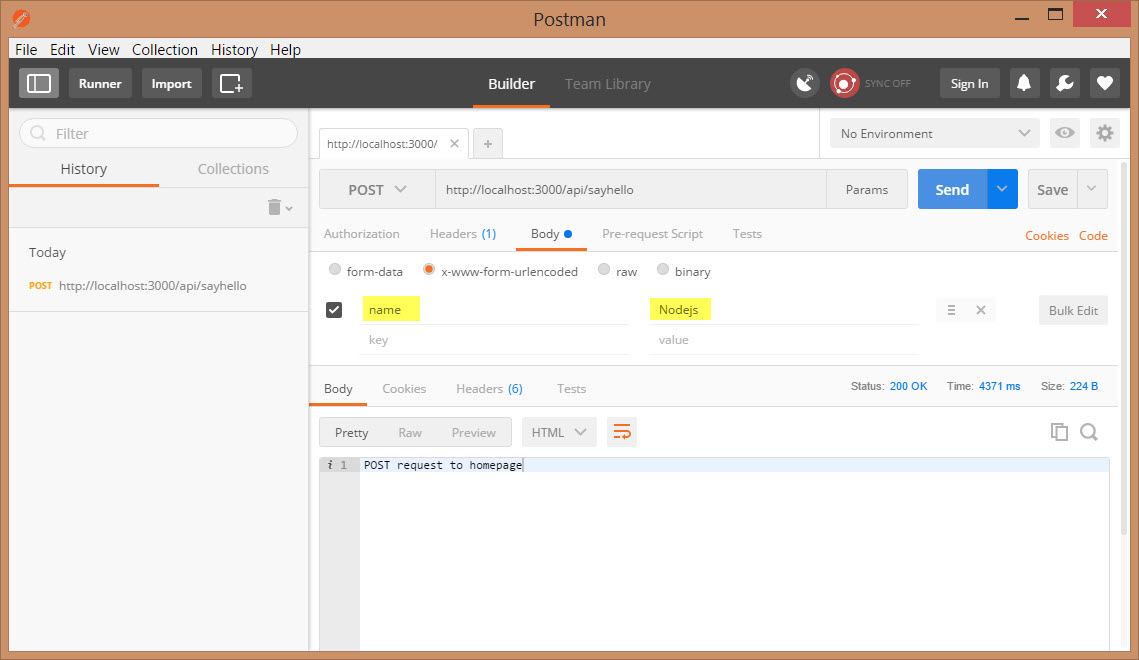Open the View menu
Screen dimensions: 1139x660
pos(104,49)
